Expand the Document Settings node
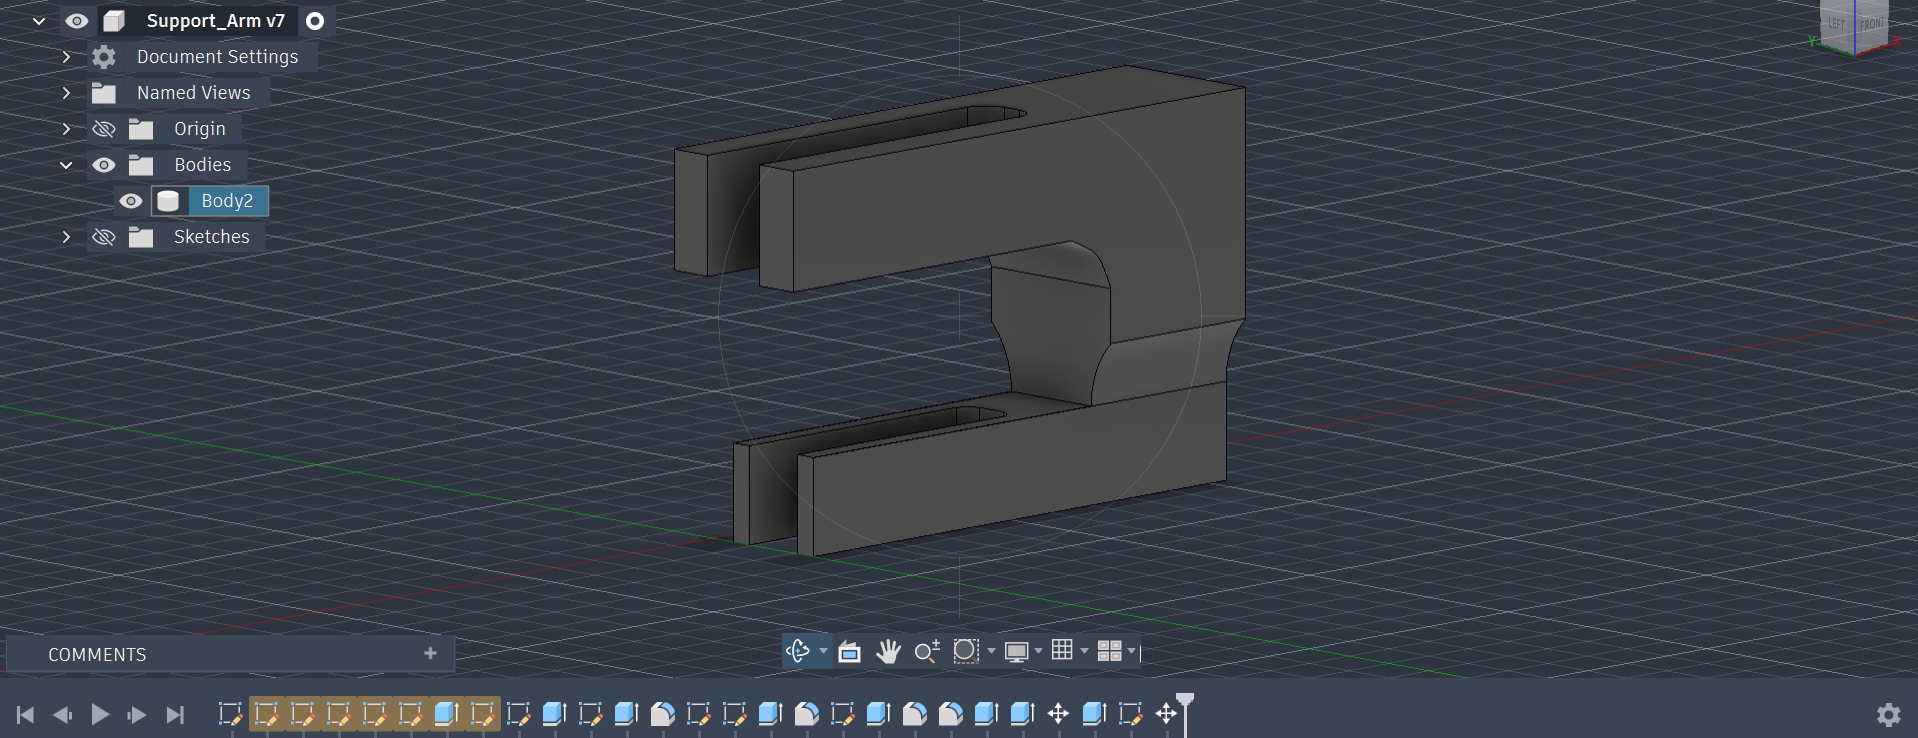1918x738 pixels. (x=66, y=57)
